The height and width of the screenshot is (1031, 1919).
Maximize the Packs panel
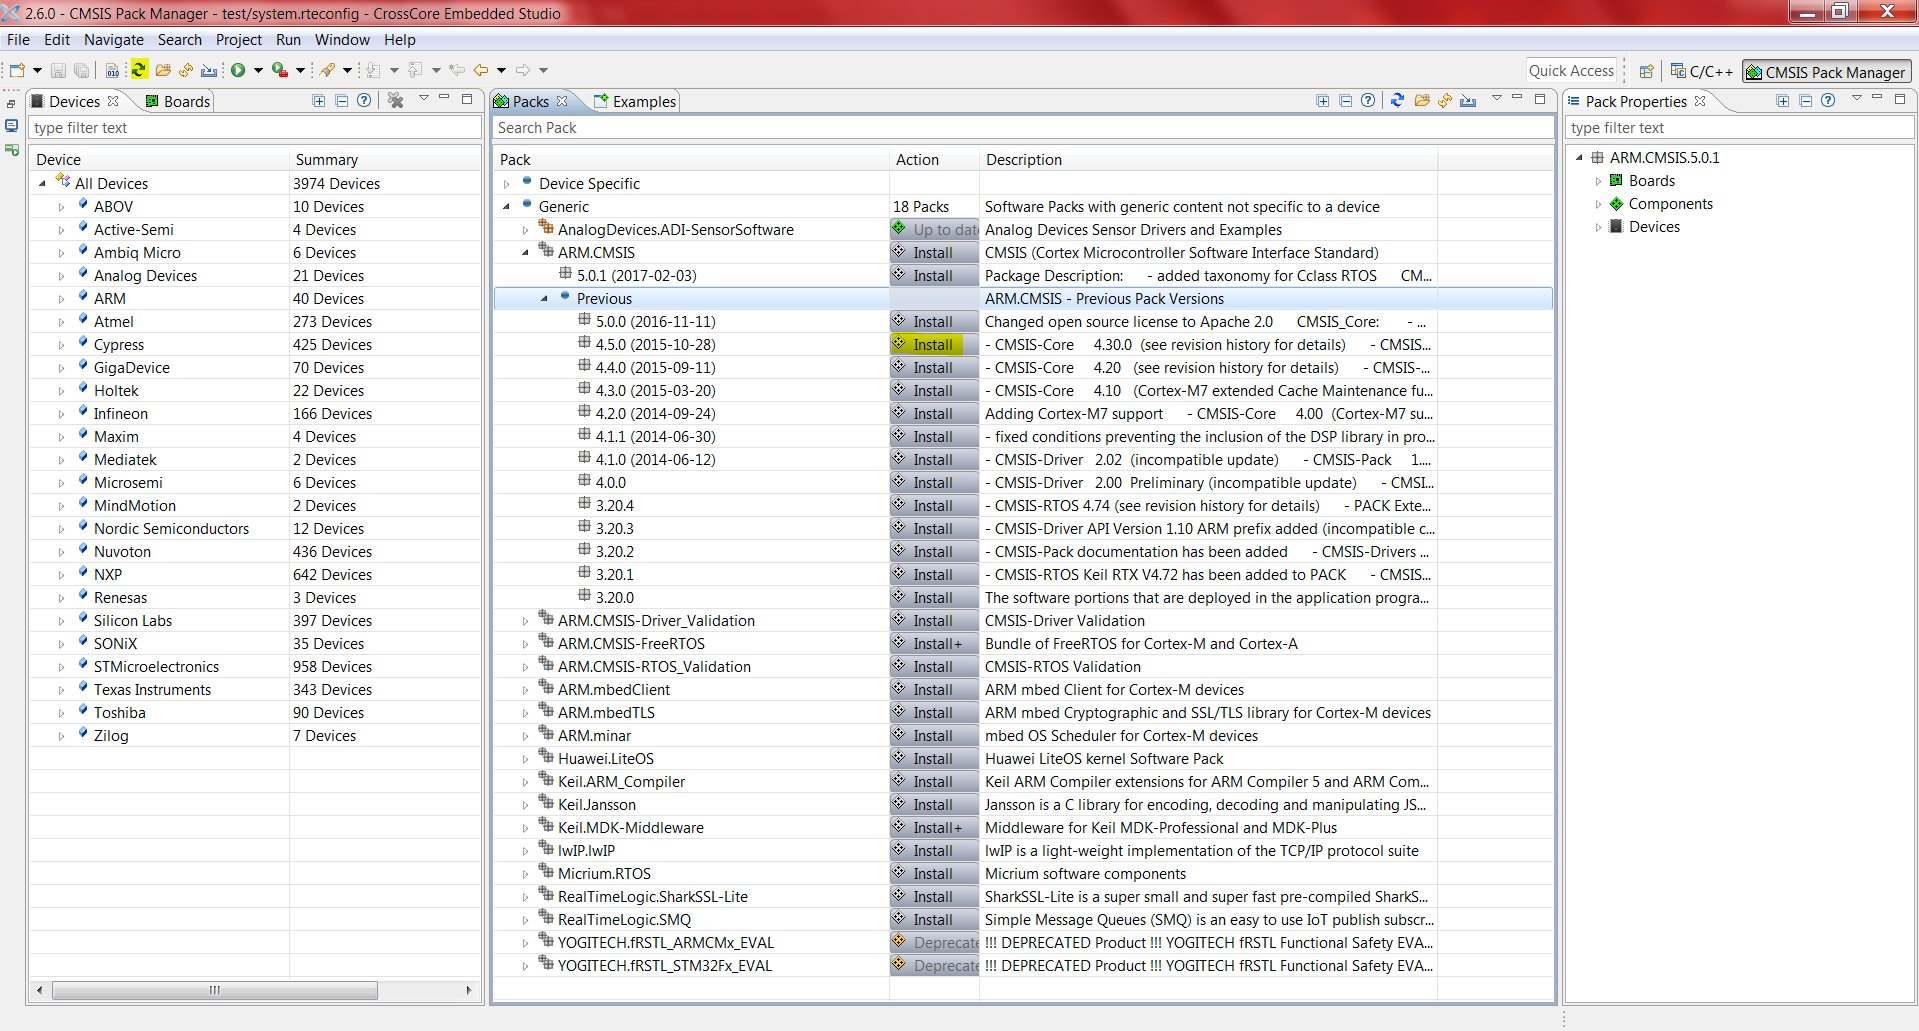(1540, 99)
